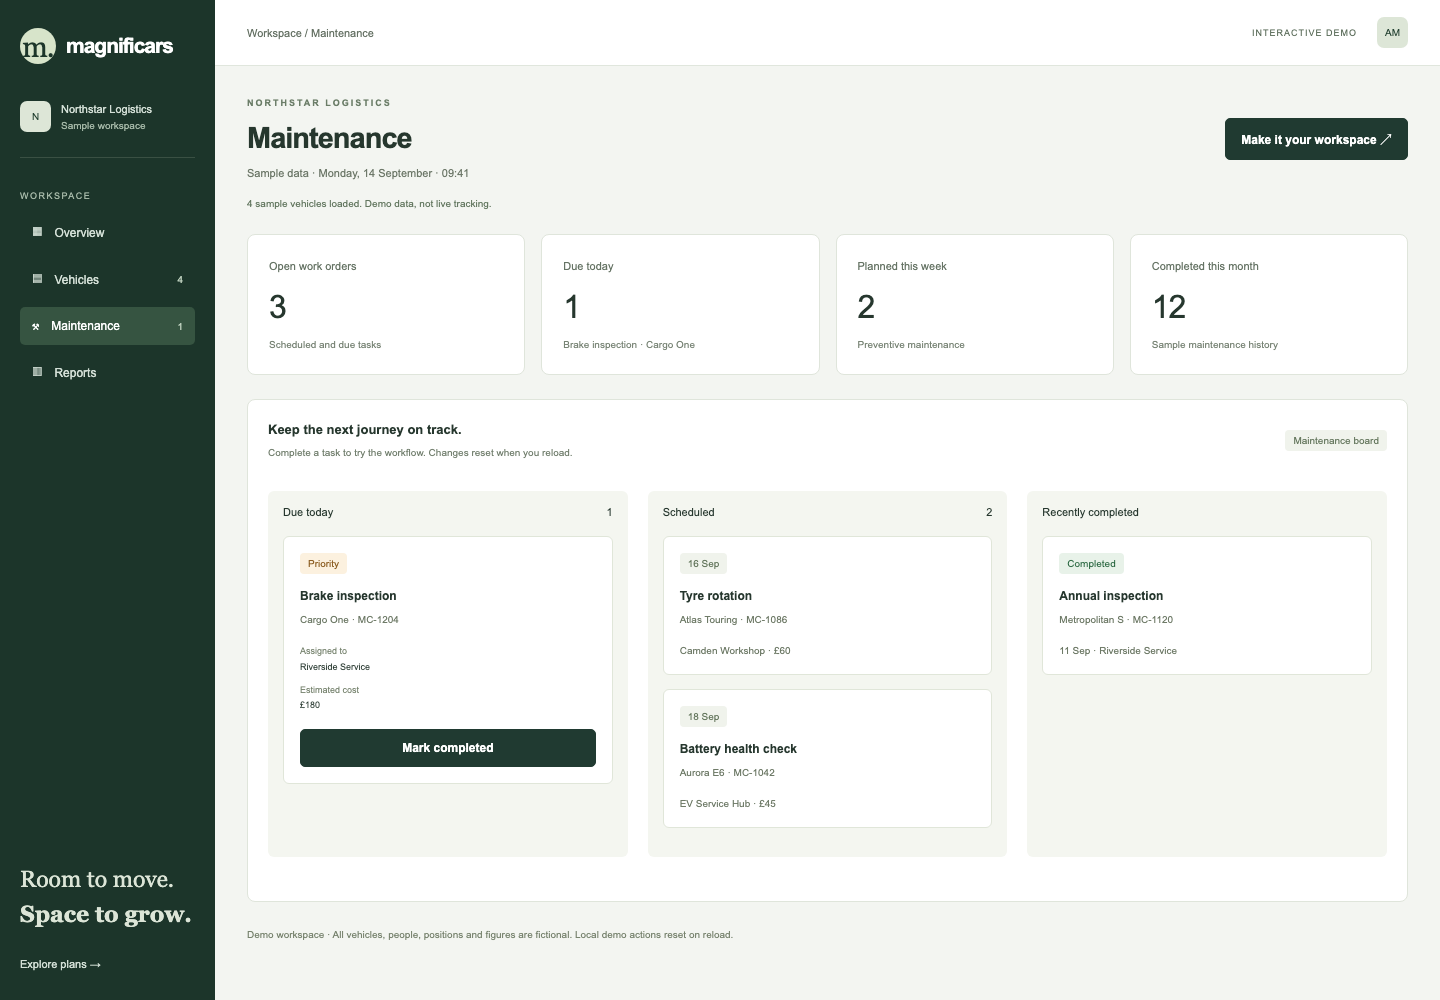The image size is (1440, 1000).
Task: Mark the Brake inspection completed
Action: pyautogui.click(x=448, y=748)
